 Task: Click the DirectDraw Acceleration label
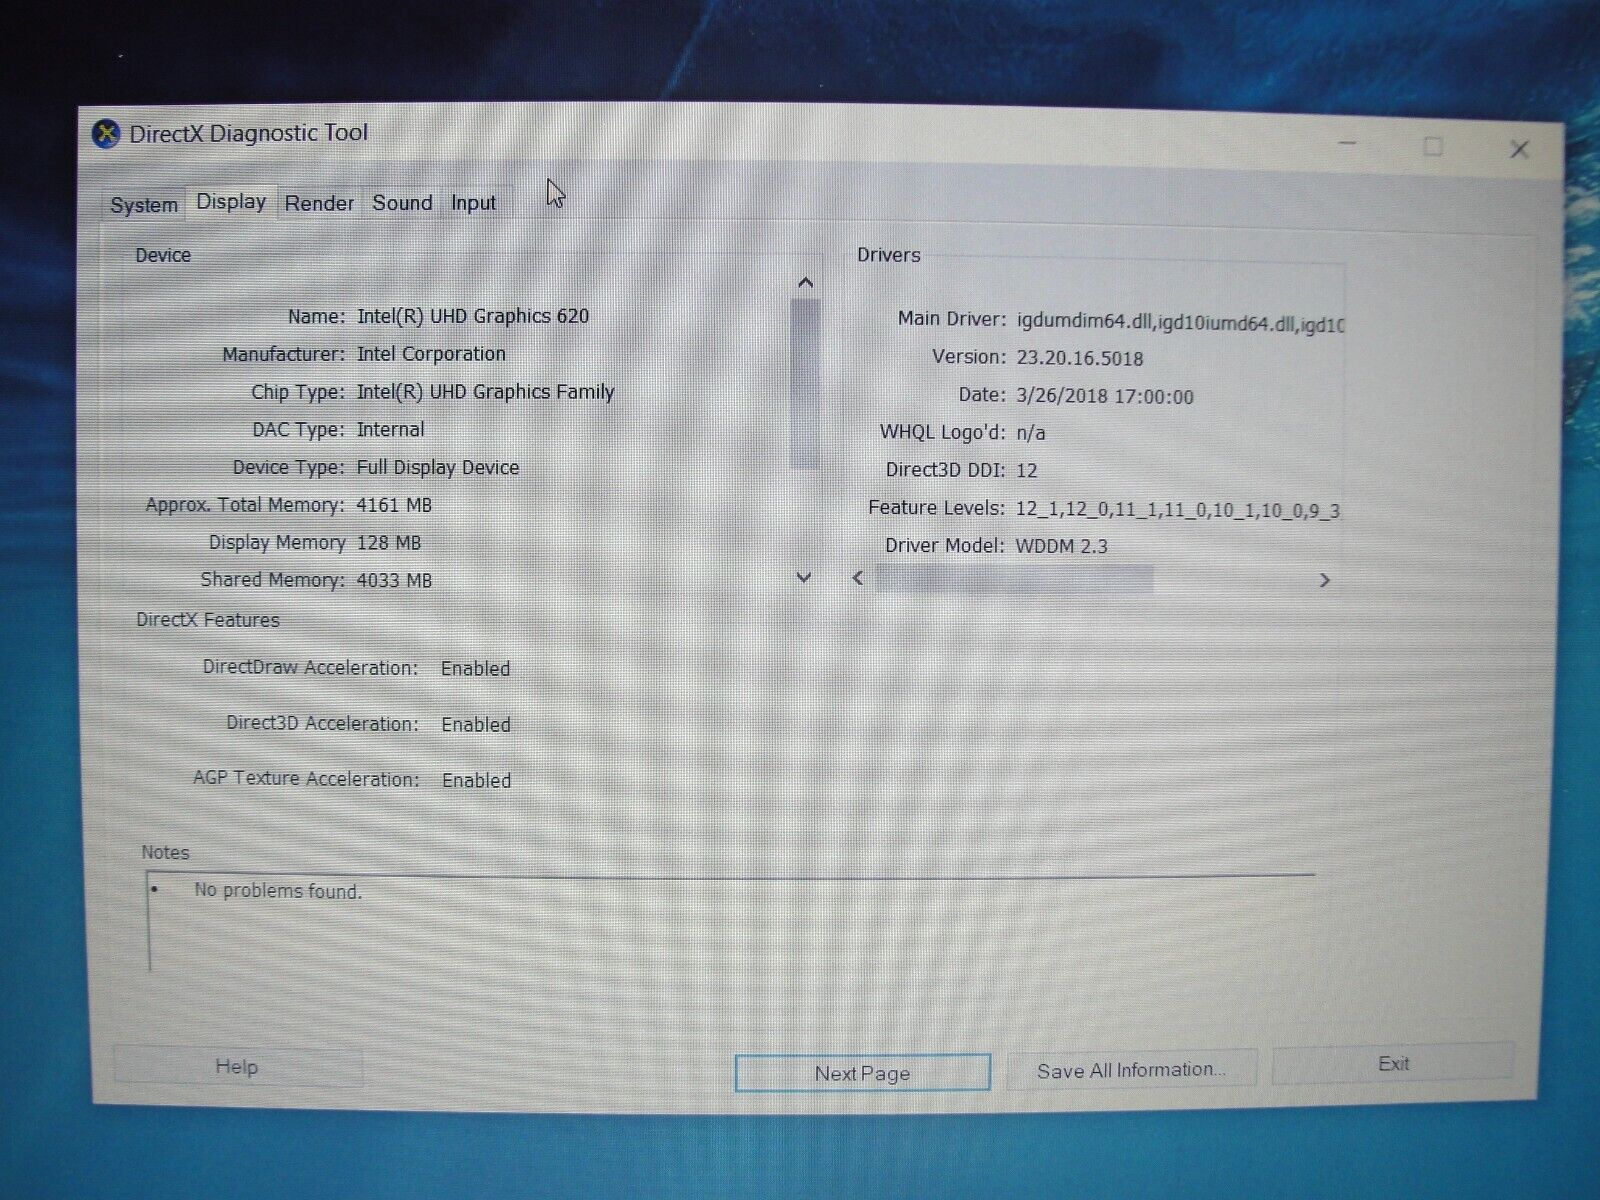point(310,667)
